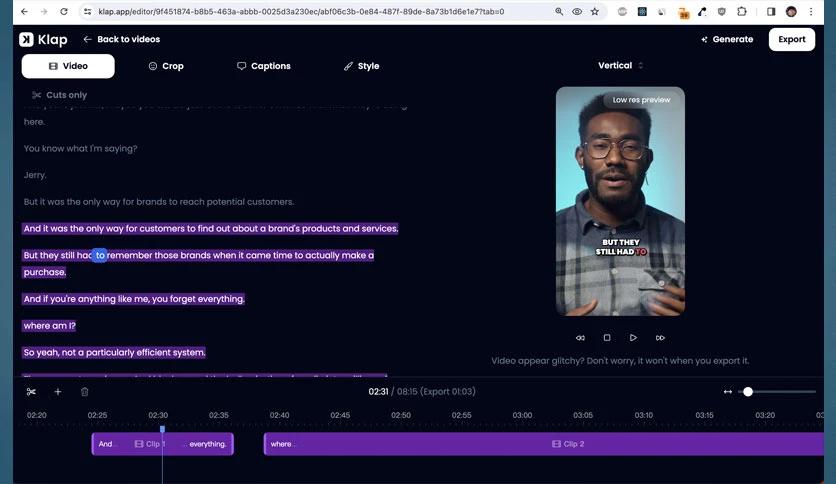
Task: Click the scissors split tool in timeline
Action: pos(31,392)
